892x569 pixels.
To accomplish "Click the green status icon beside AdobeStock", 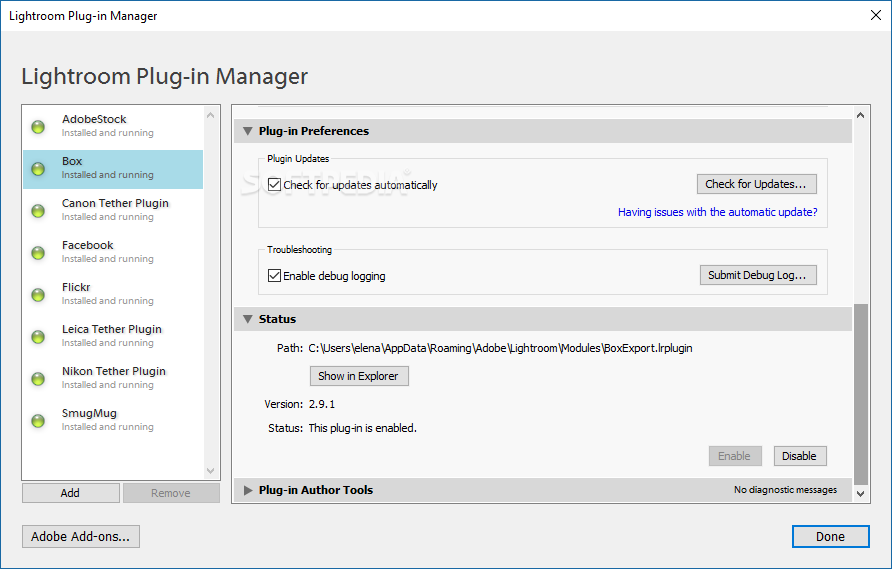I will click(x=38, y=127).
